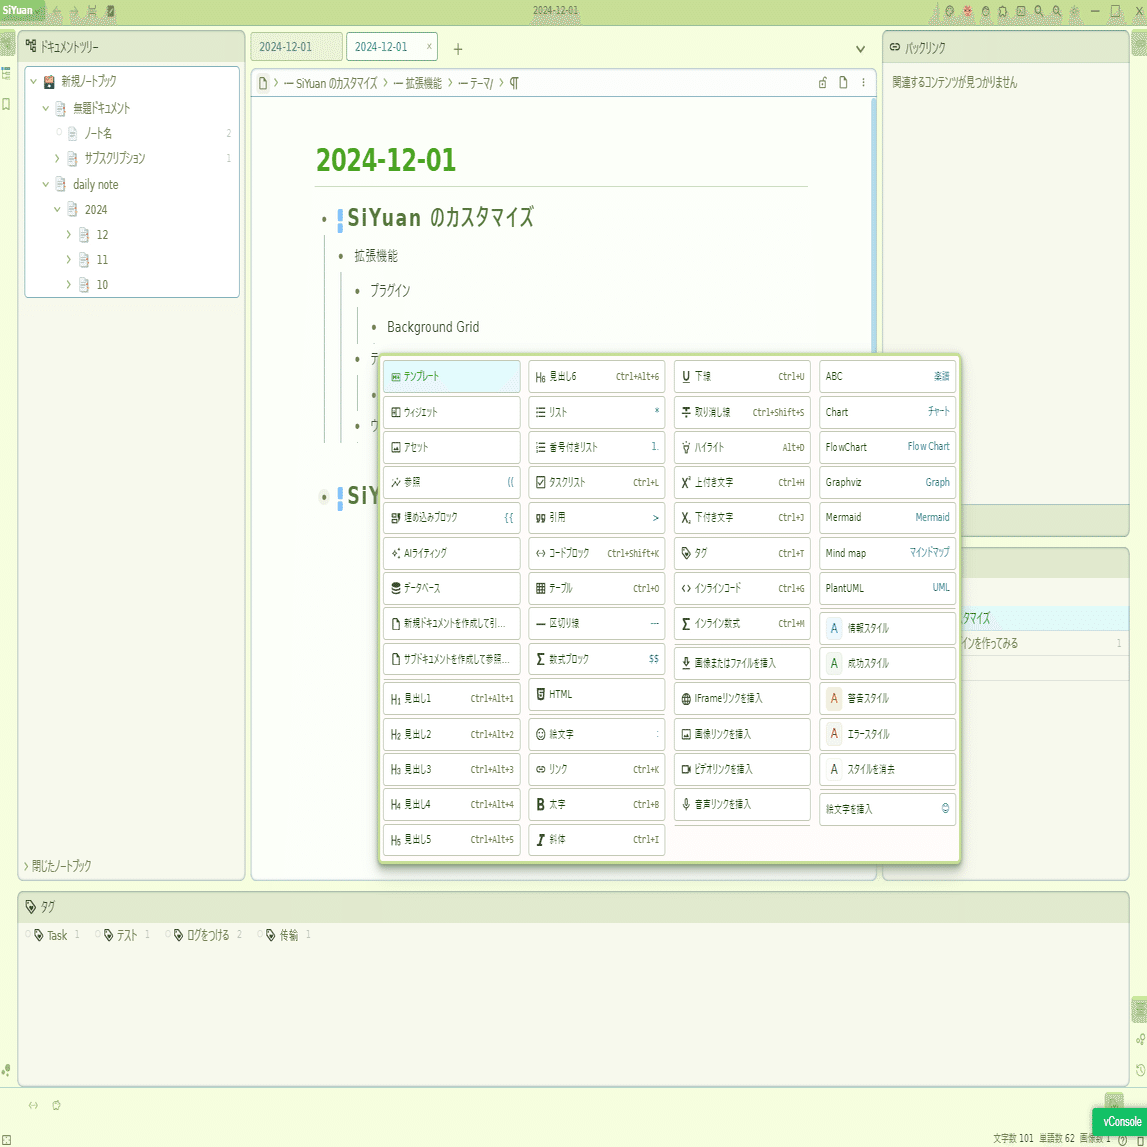Collapse the daily note folder
1147x1147 pixels.
point(45,184)
